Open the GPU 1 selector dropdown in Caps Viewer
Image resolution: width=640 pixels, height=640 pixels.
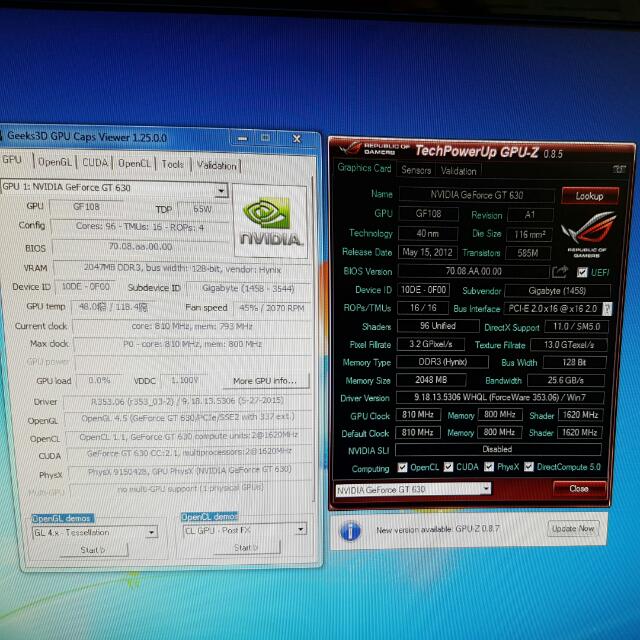point(221,190)
